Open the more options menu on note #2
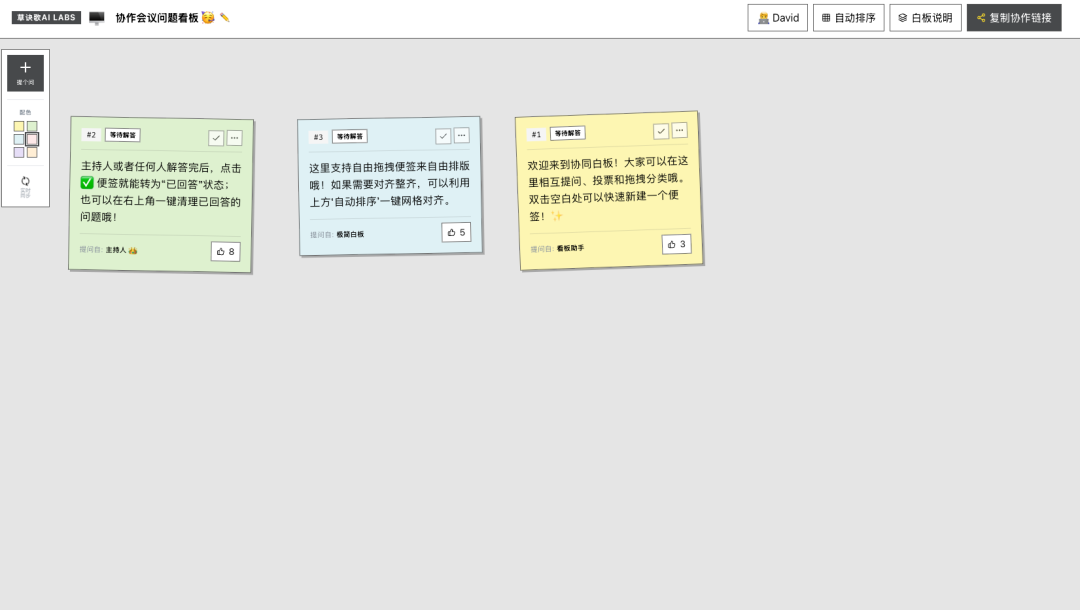Viewport: 1080px width, 610px height. pyautogui.click(x=235, y=138)
